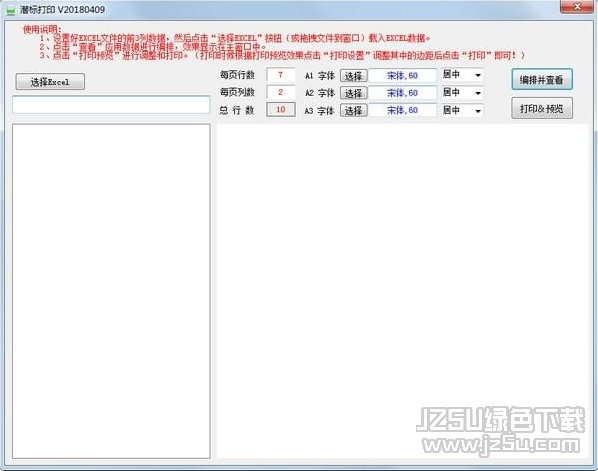Click the A3 font display 宋体,60
Image resolution: width=598 pixels, height=471 pixels.
tap(402, 110)
